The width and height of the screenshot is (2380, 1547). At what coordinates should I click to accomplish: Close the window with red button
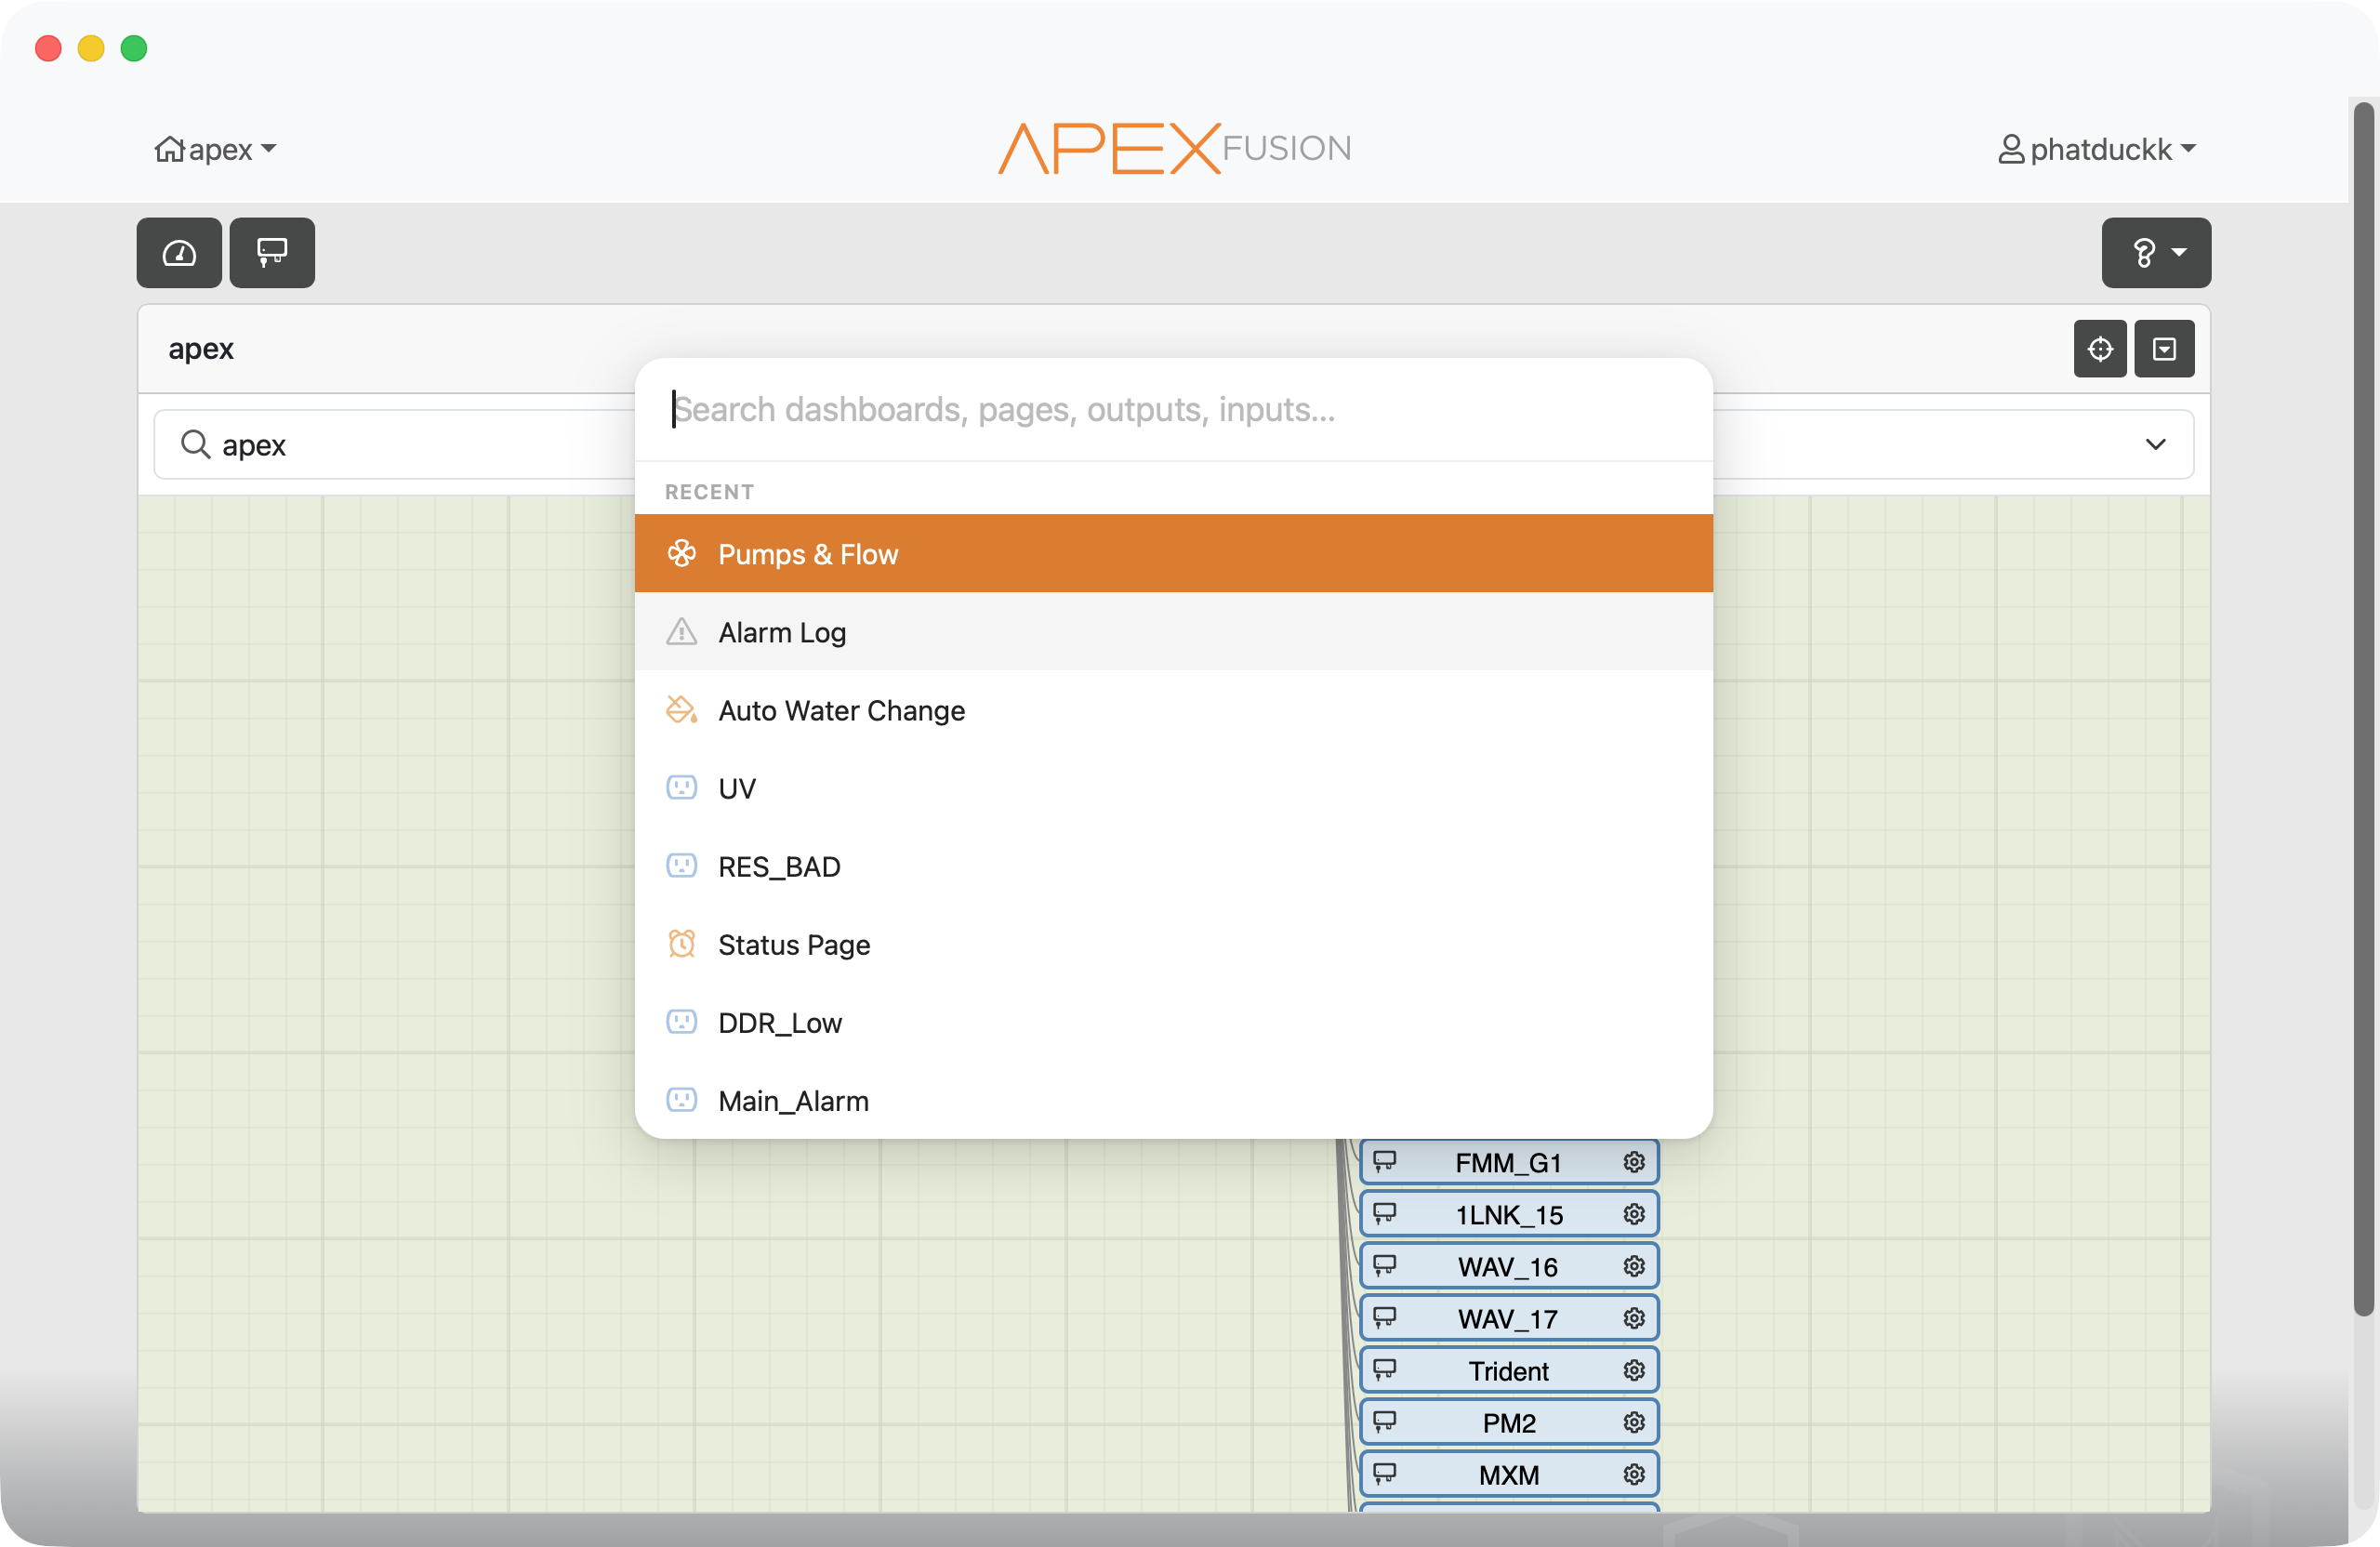tap(48, 48)
